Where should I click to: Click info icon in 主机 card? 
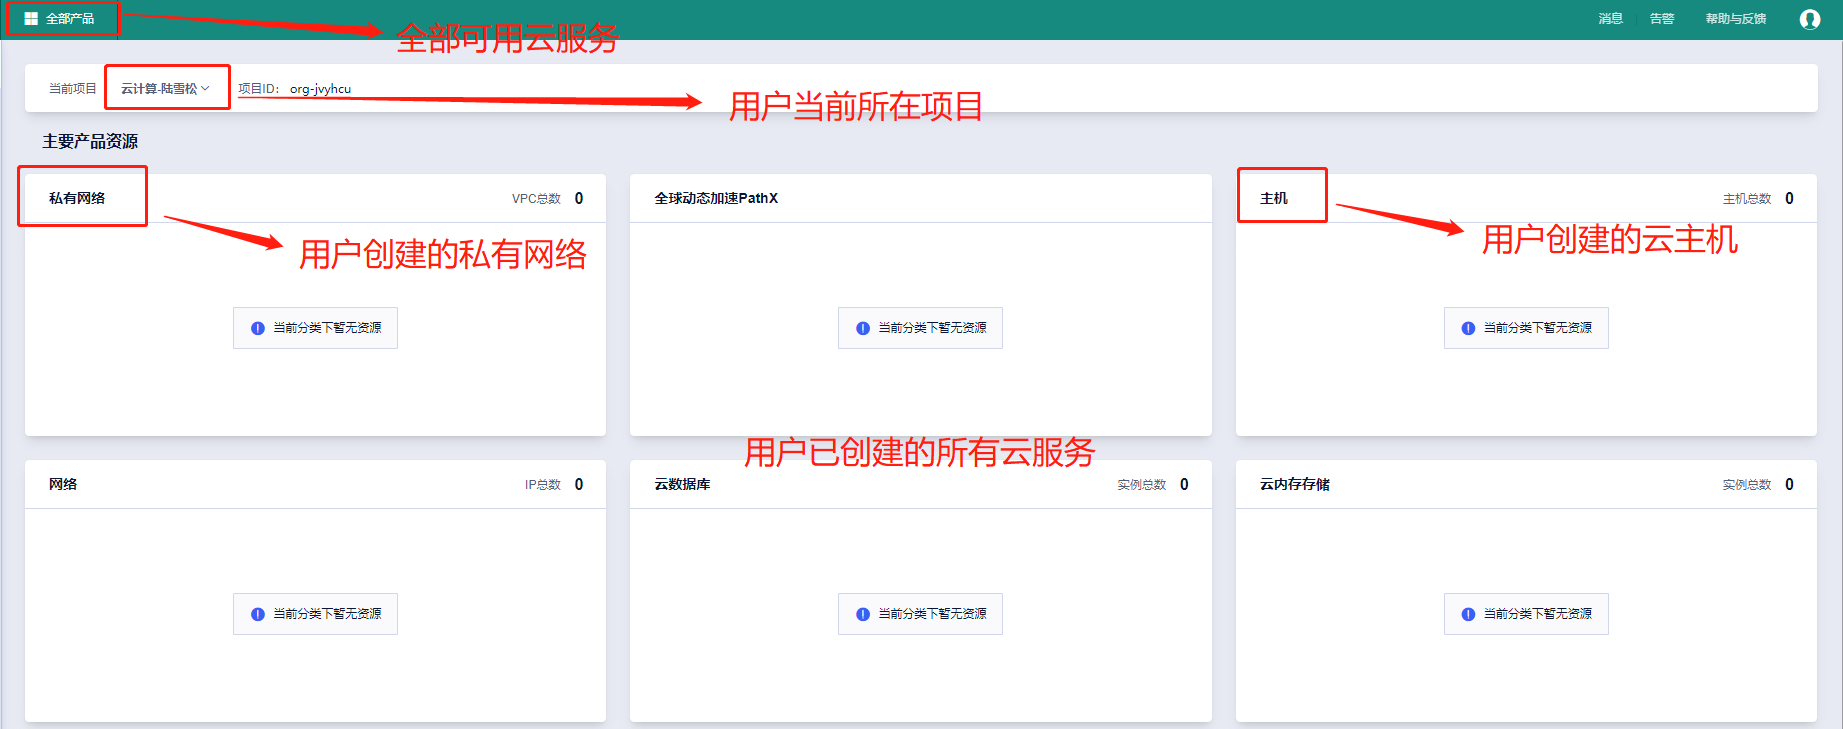[1468, 328]
